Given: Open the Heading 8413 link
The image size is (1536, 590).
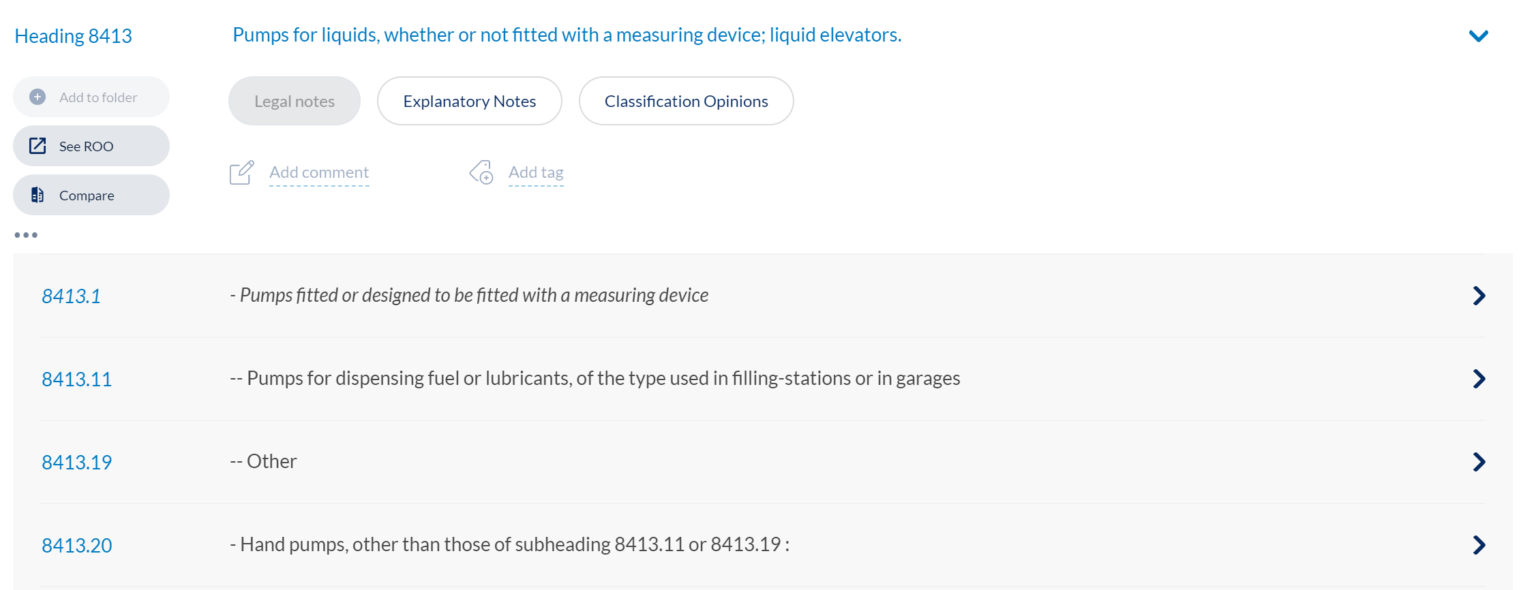Looking at the screenshot, I should [x=73, y=35].
